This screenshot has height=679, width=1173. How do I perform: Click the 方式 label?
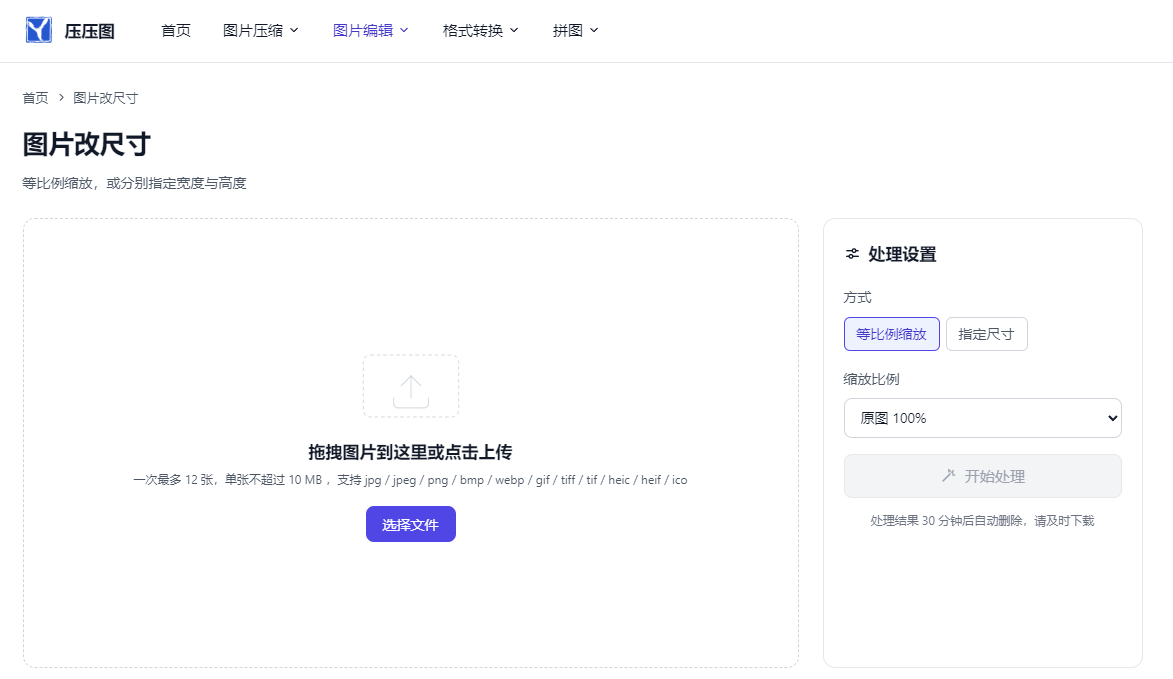coord(857,298)
